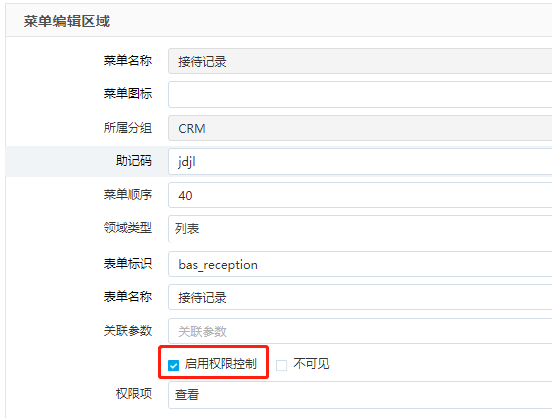The width and height of the screenshot is (552, 418).
Task: Click the 菜单顺序 label text
Action: click(128, 194)
